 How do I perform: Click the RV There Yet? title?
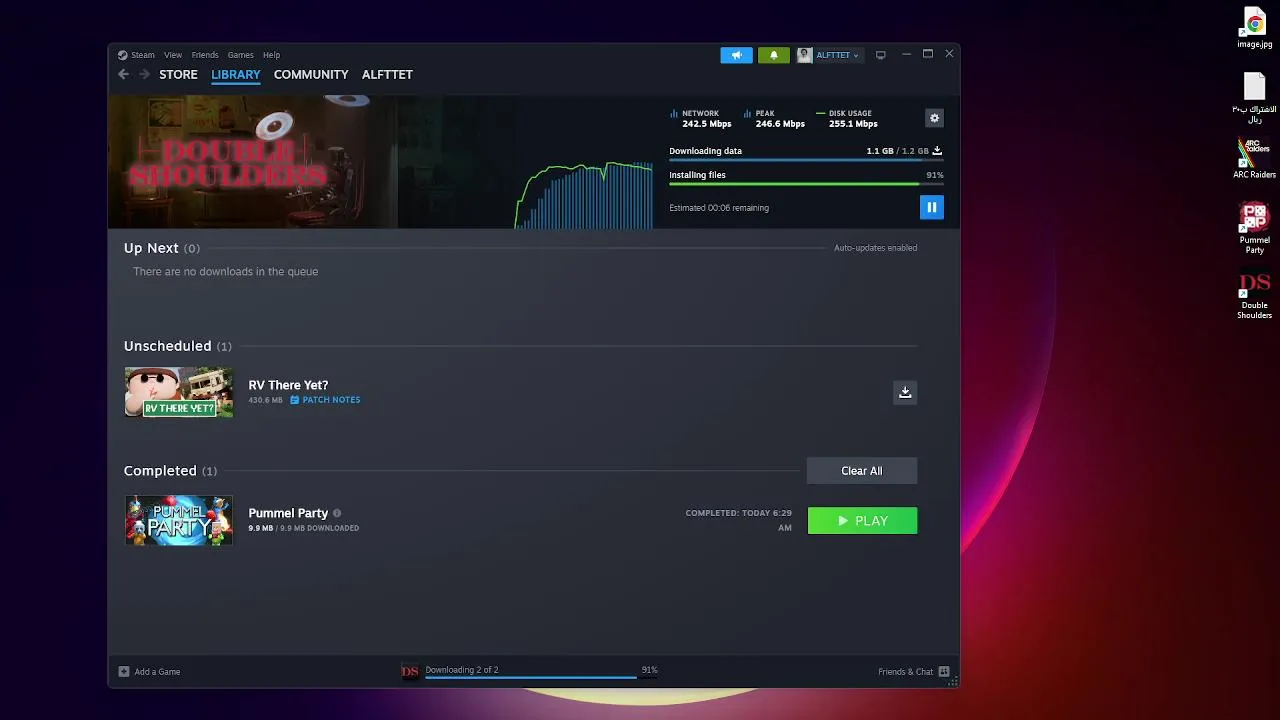coord(288,385)
